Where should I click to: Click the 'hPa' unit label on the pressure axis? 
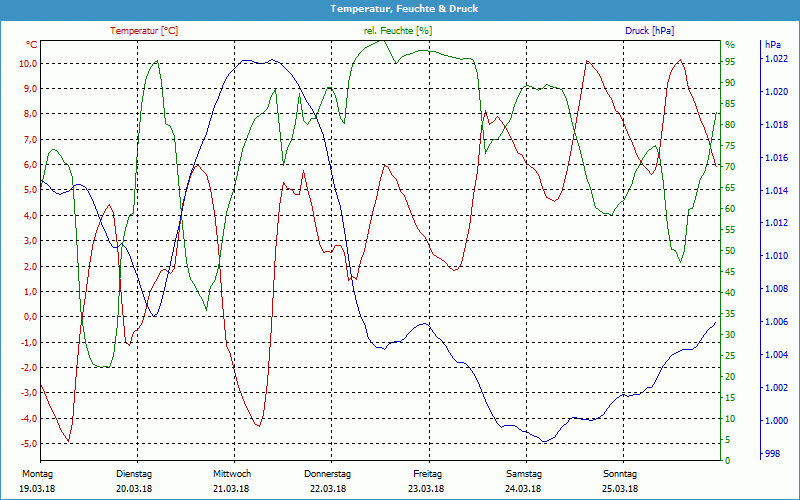[x=772, y=45]
